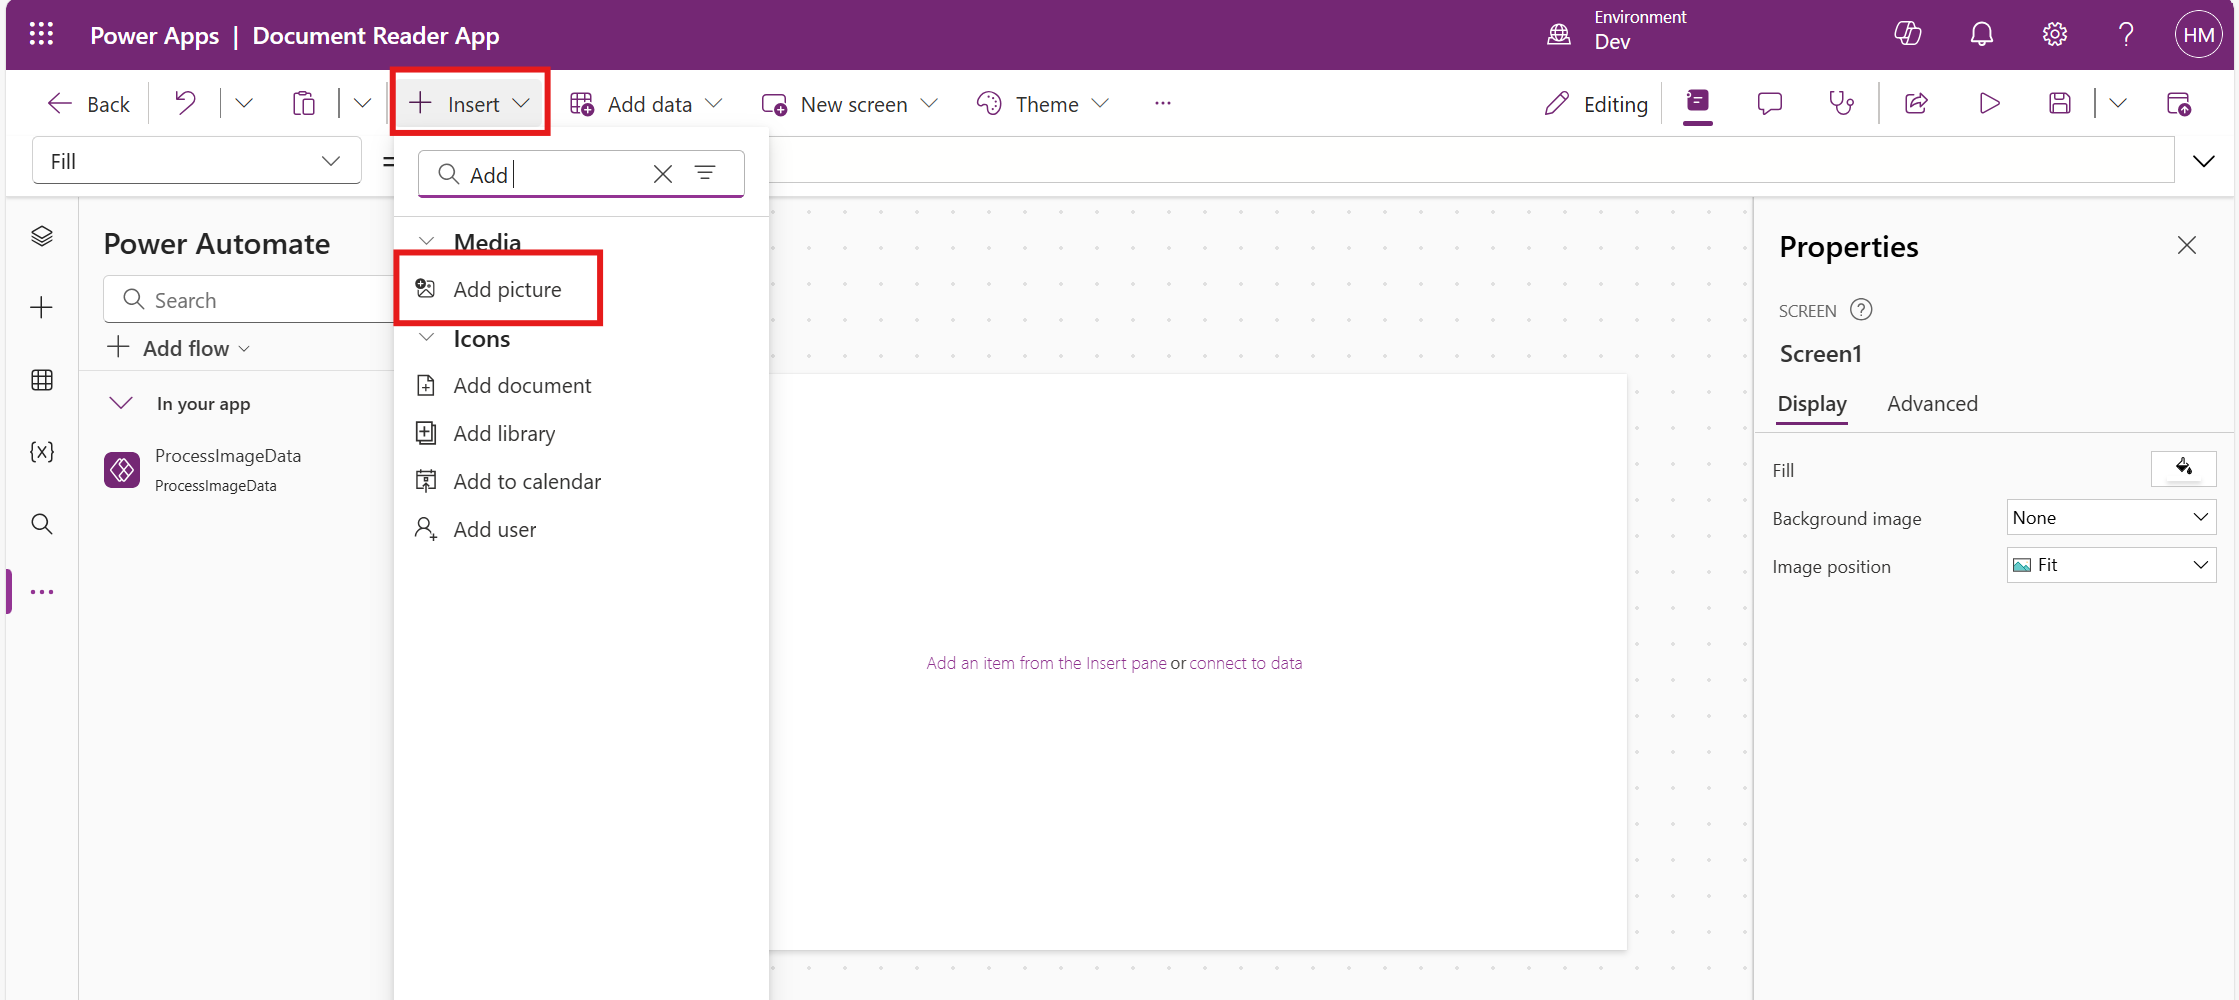The image size is (2239, 1000).
Task: Click the Play preview app icon
Action: [x=1989, y=104]
